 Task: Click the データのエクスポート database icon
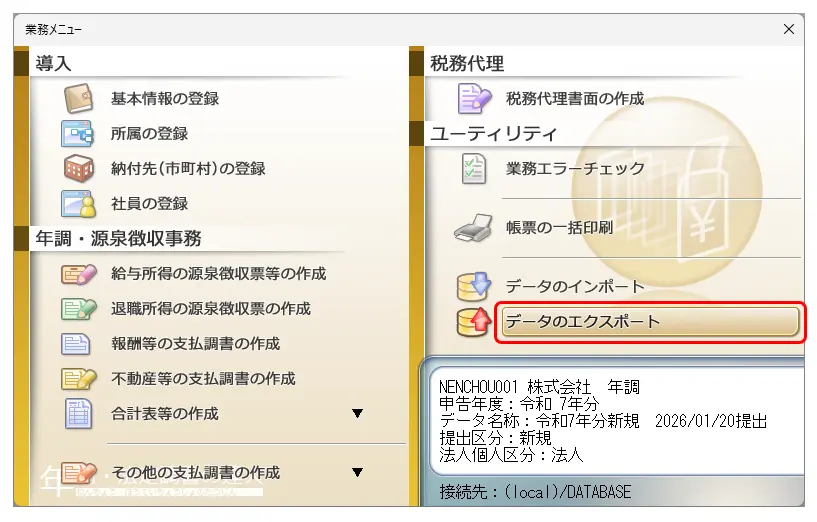click(474, 322)
